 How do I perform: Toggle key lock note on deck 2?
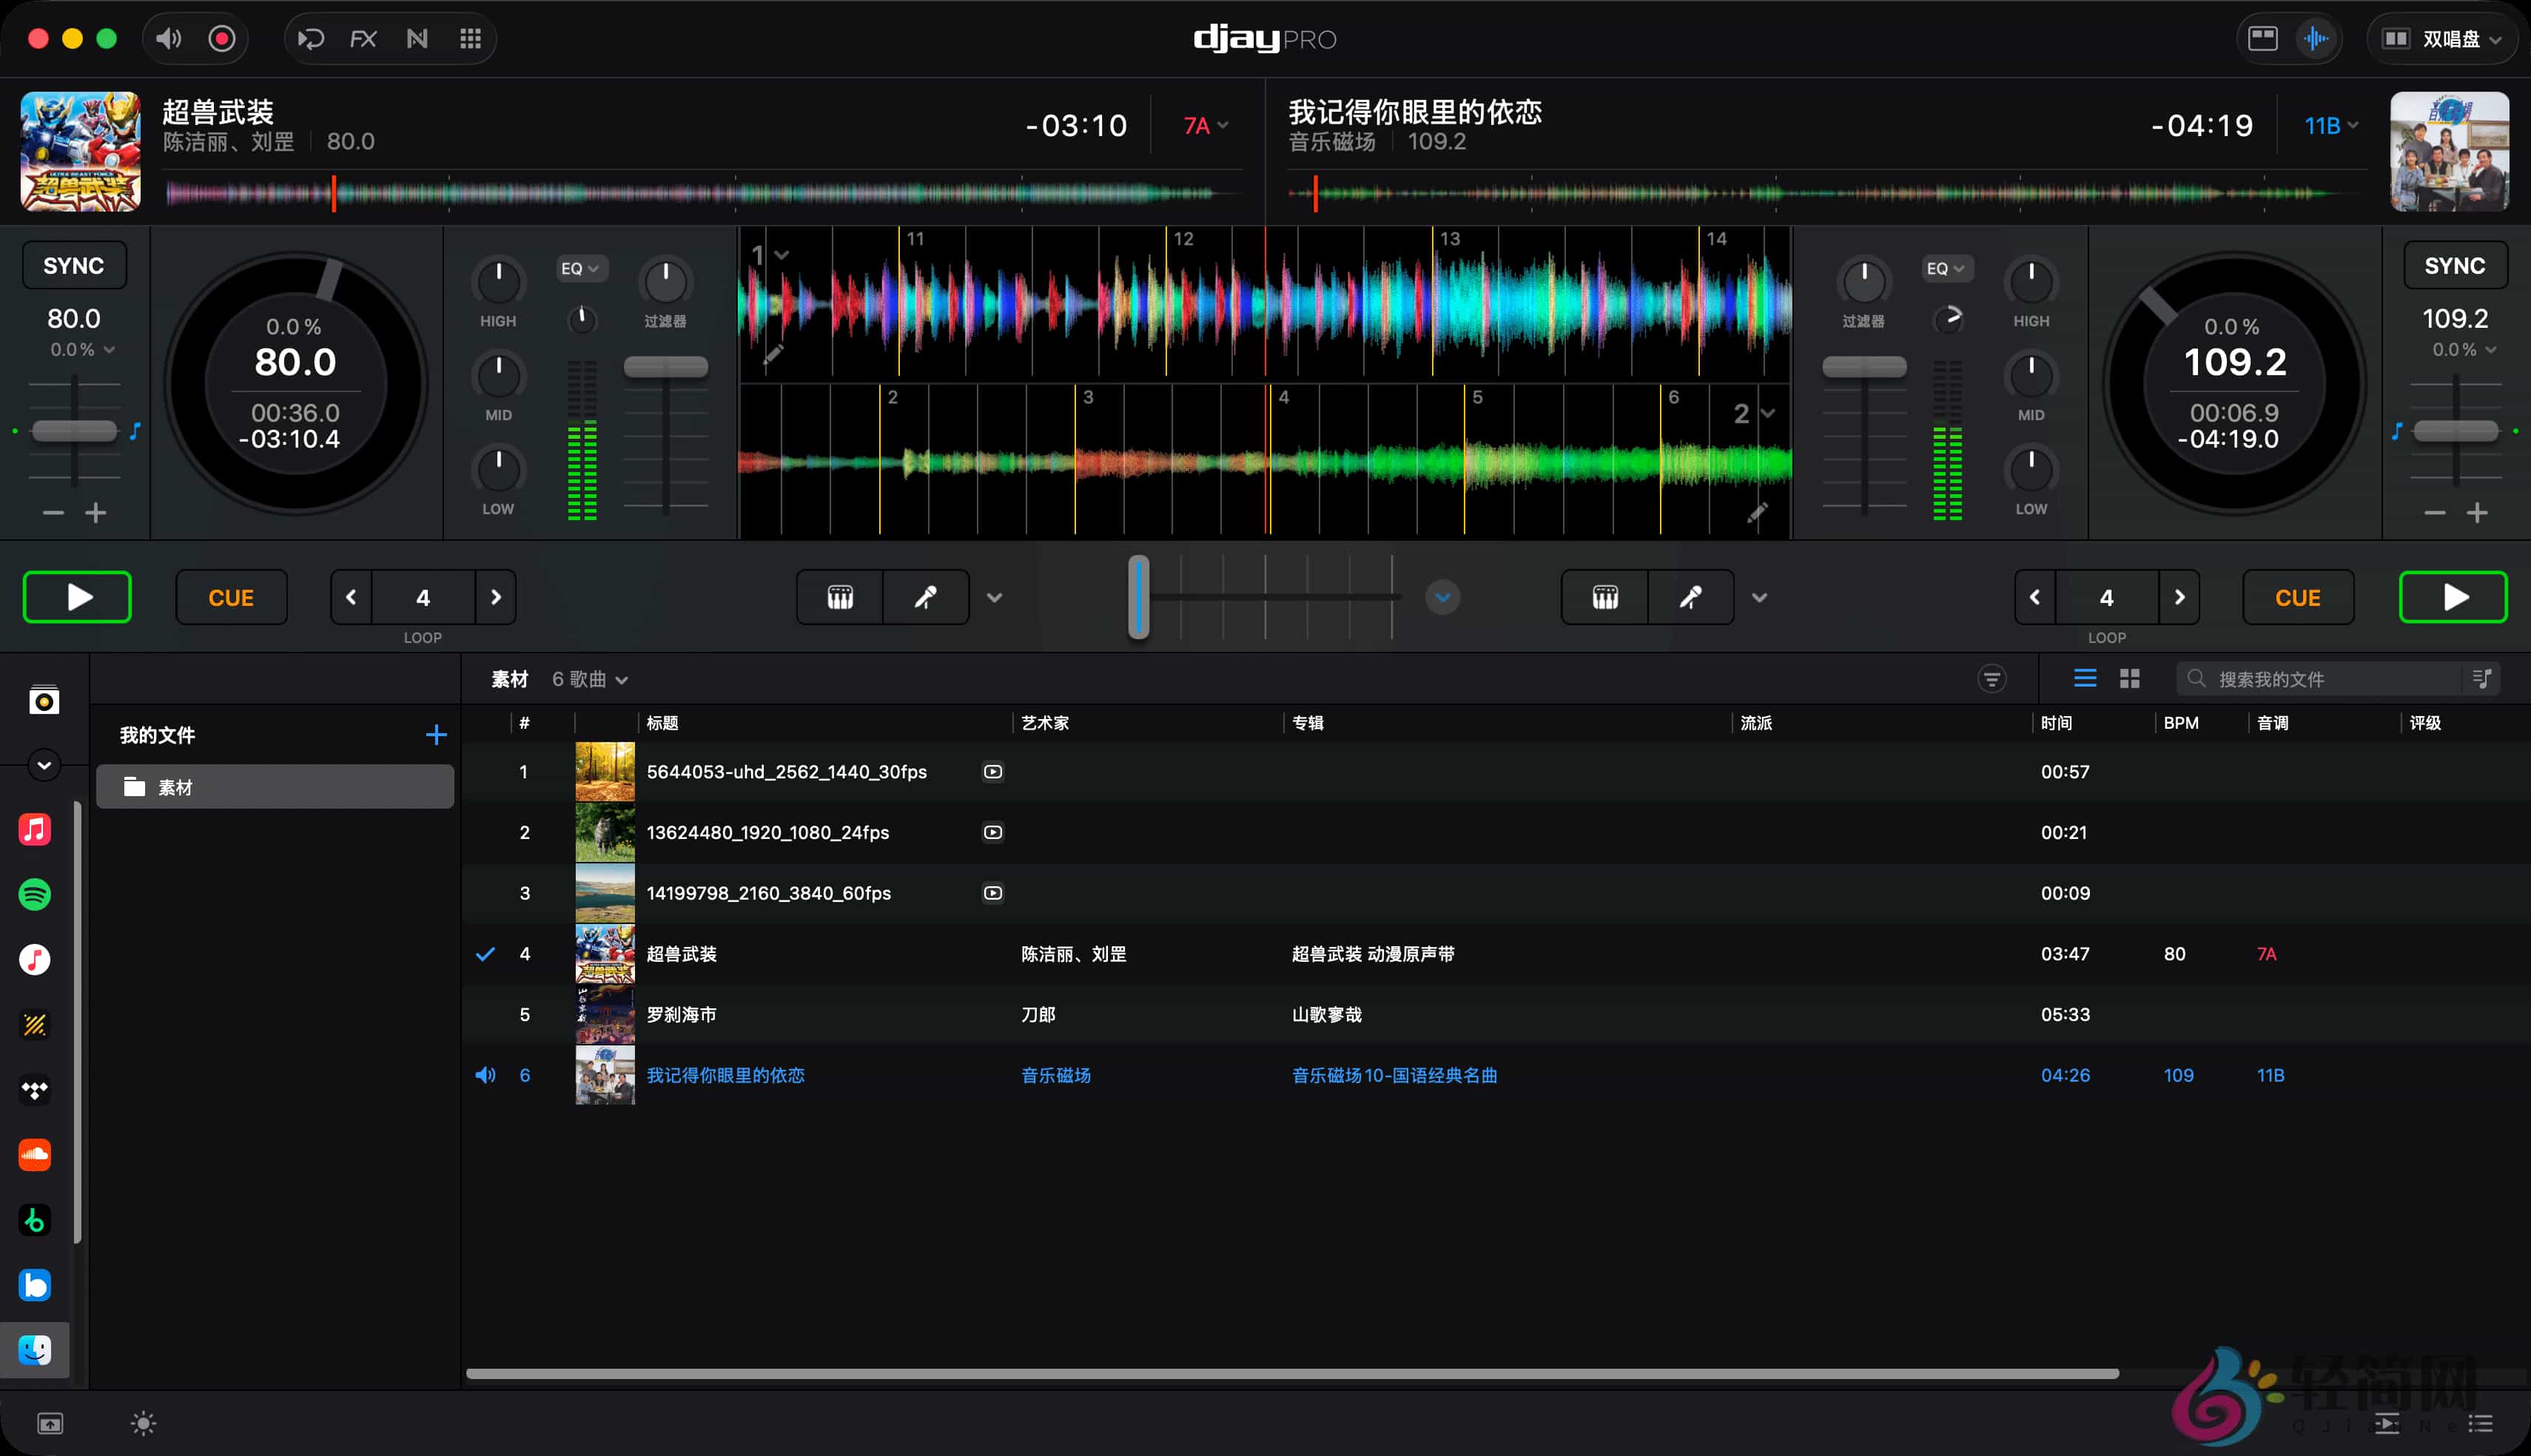(x=2397, y=431)
